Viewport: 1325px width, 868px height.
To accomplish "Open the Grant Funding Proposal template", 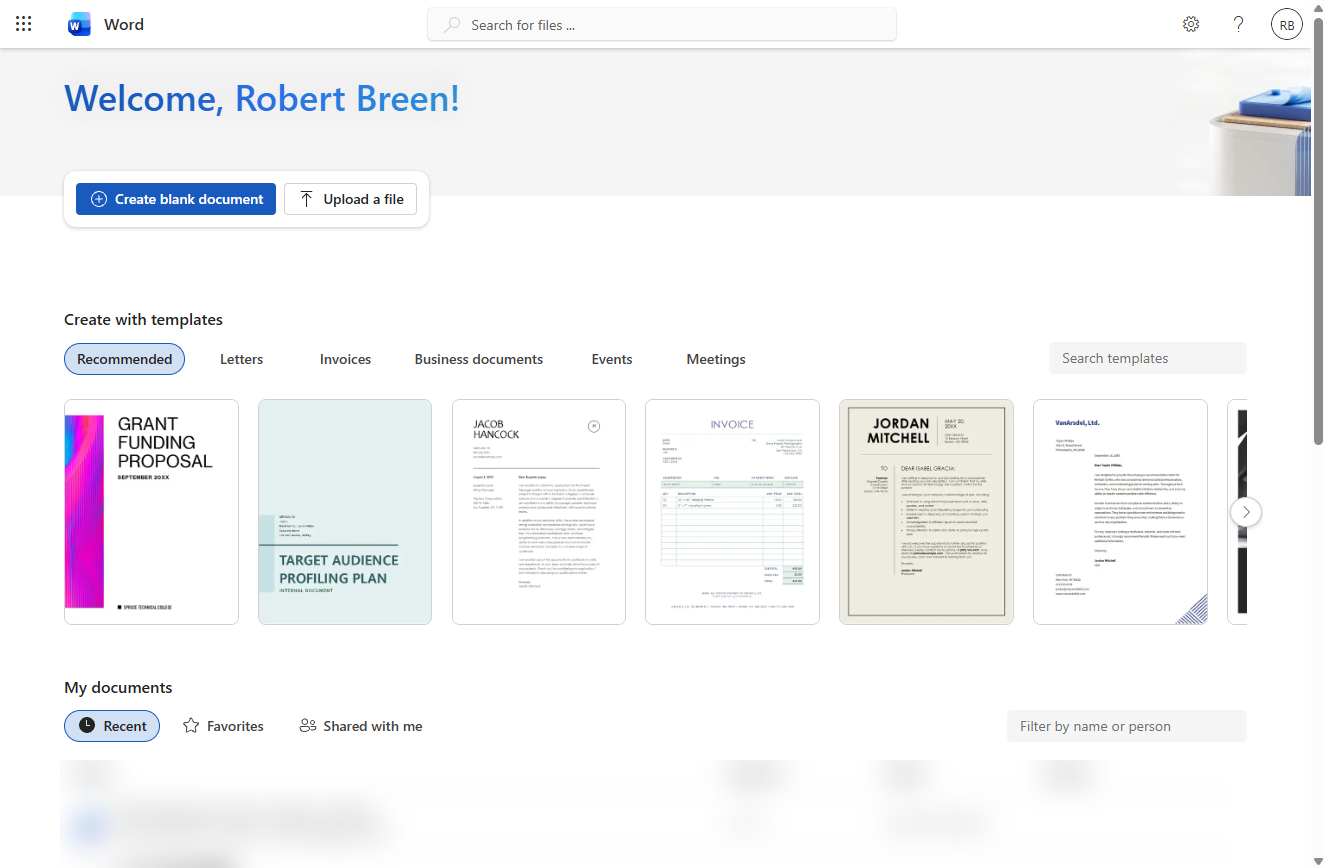I will (x=151, y=512).
